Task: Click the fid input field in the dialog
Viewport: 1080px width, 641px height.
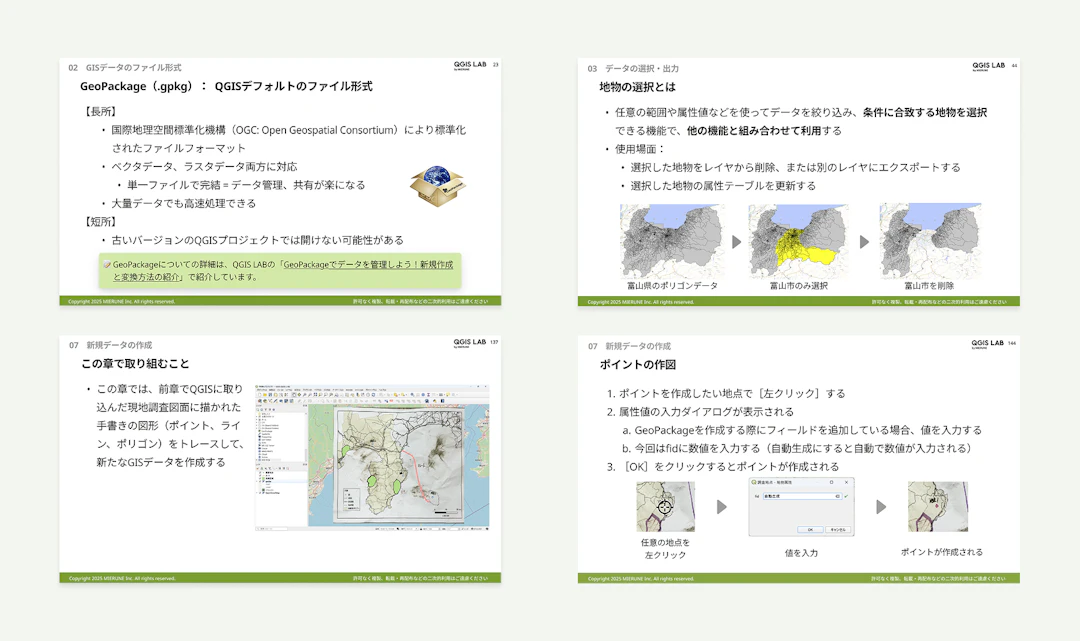Action: coord(800,496)
